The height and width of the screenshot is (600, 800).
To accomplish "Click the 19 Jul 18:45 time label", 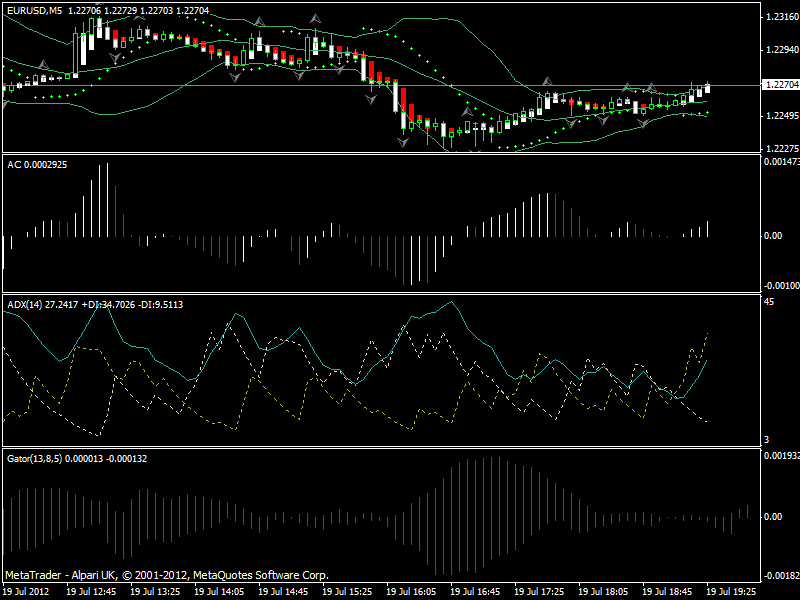I will [x=667, y=592].
